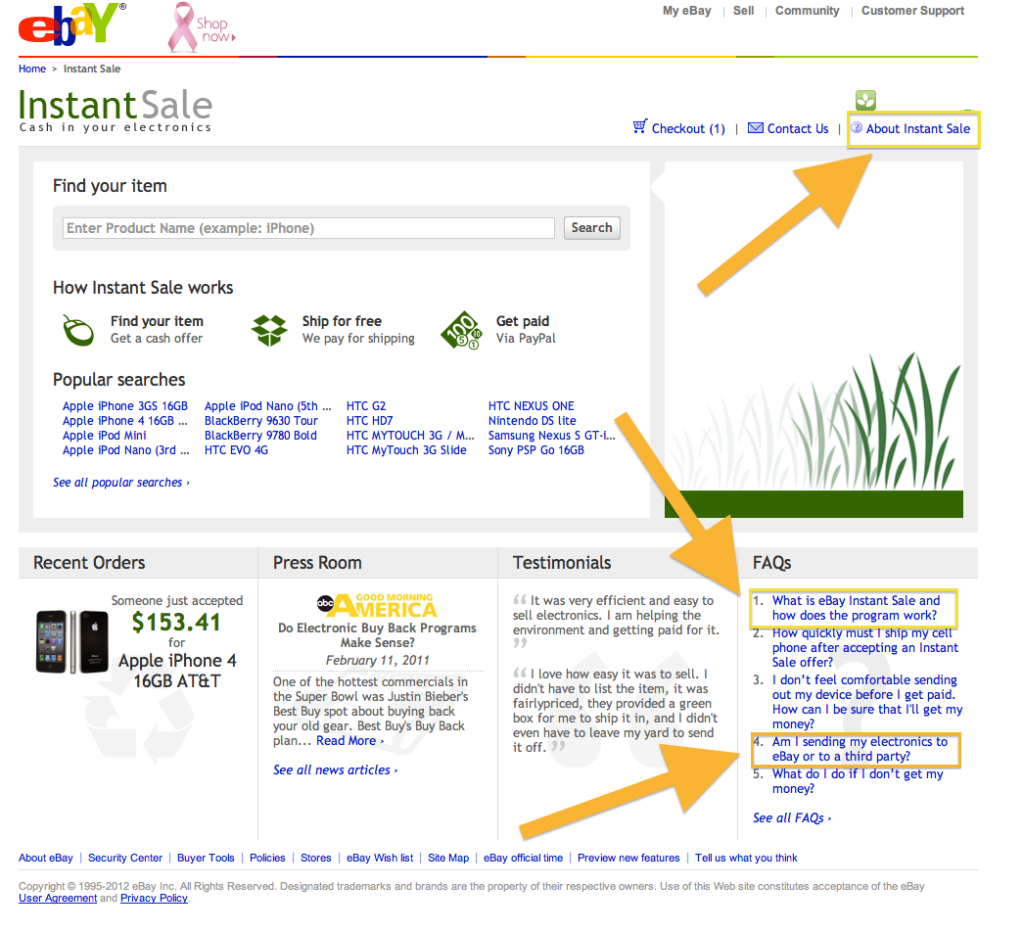Image resolution: width=1023 pixels, height=931 pixels.
Task: Select Apple iPod Mini popular search
Action: point(104,435)
